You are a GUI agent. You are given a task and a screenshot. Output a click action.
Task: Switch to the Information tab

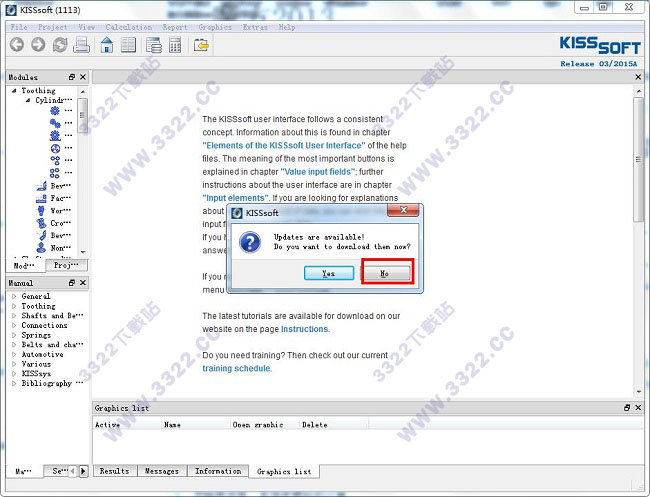(x=218, y=471)
